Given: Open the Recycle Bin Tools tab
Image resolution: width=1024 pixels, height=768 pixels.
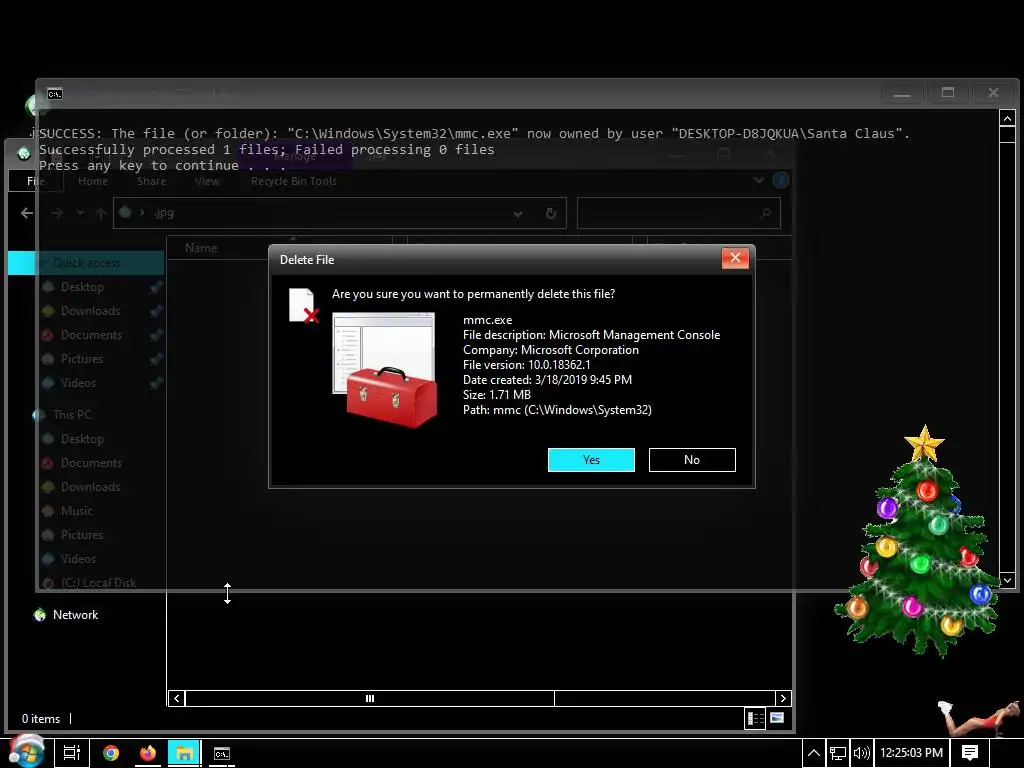Looking at the screenshot, I should coord(294,181).
